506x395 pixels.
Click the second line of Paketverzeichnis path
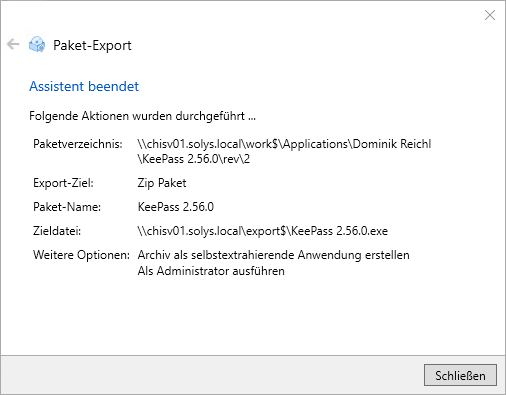pos(194,159)
